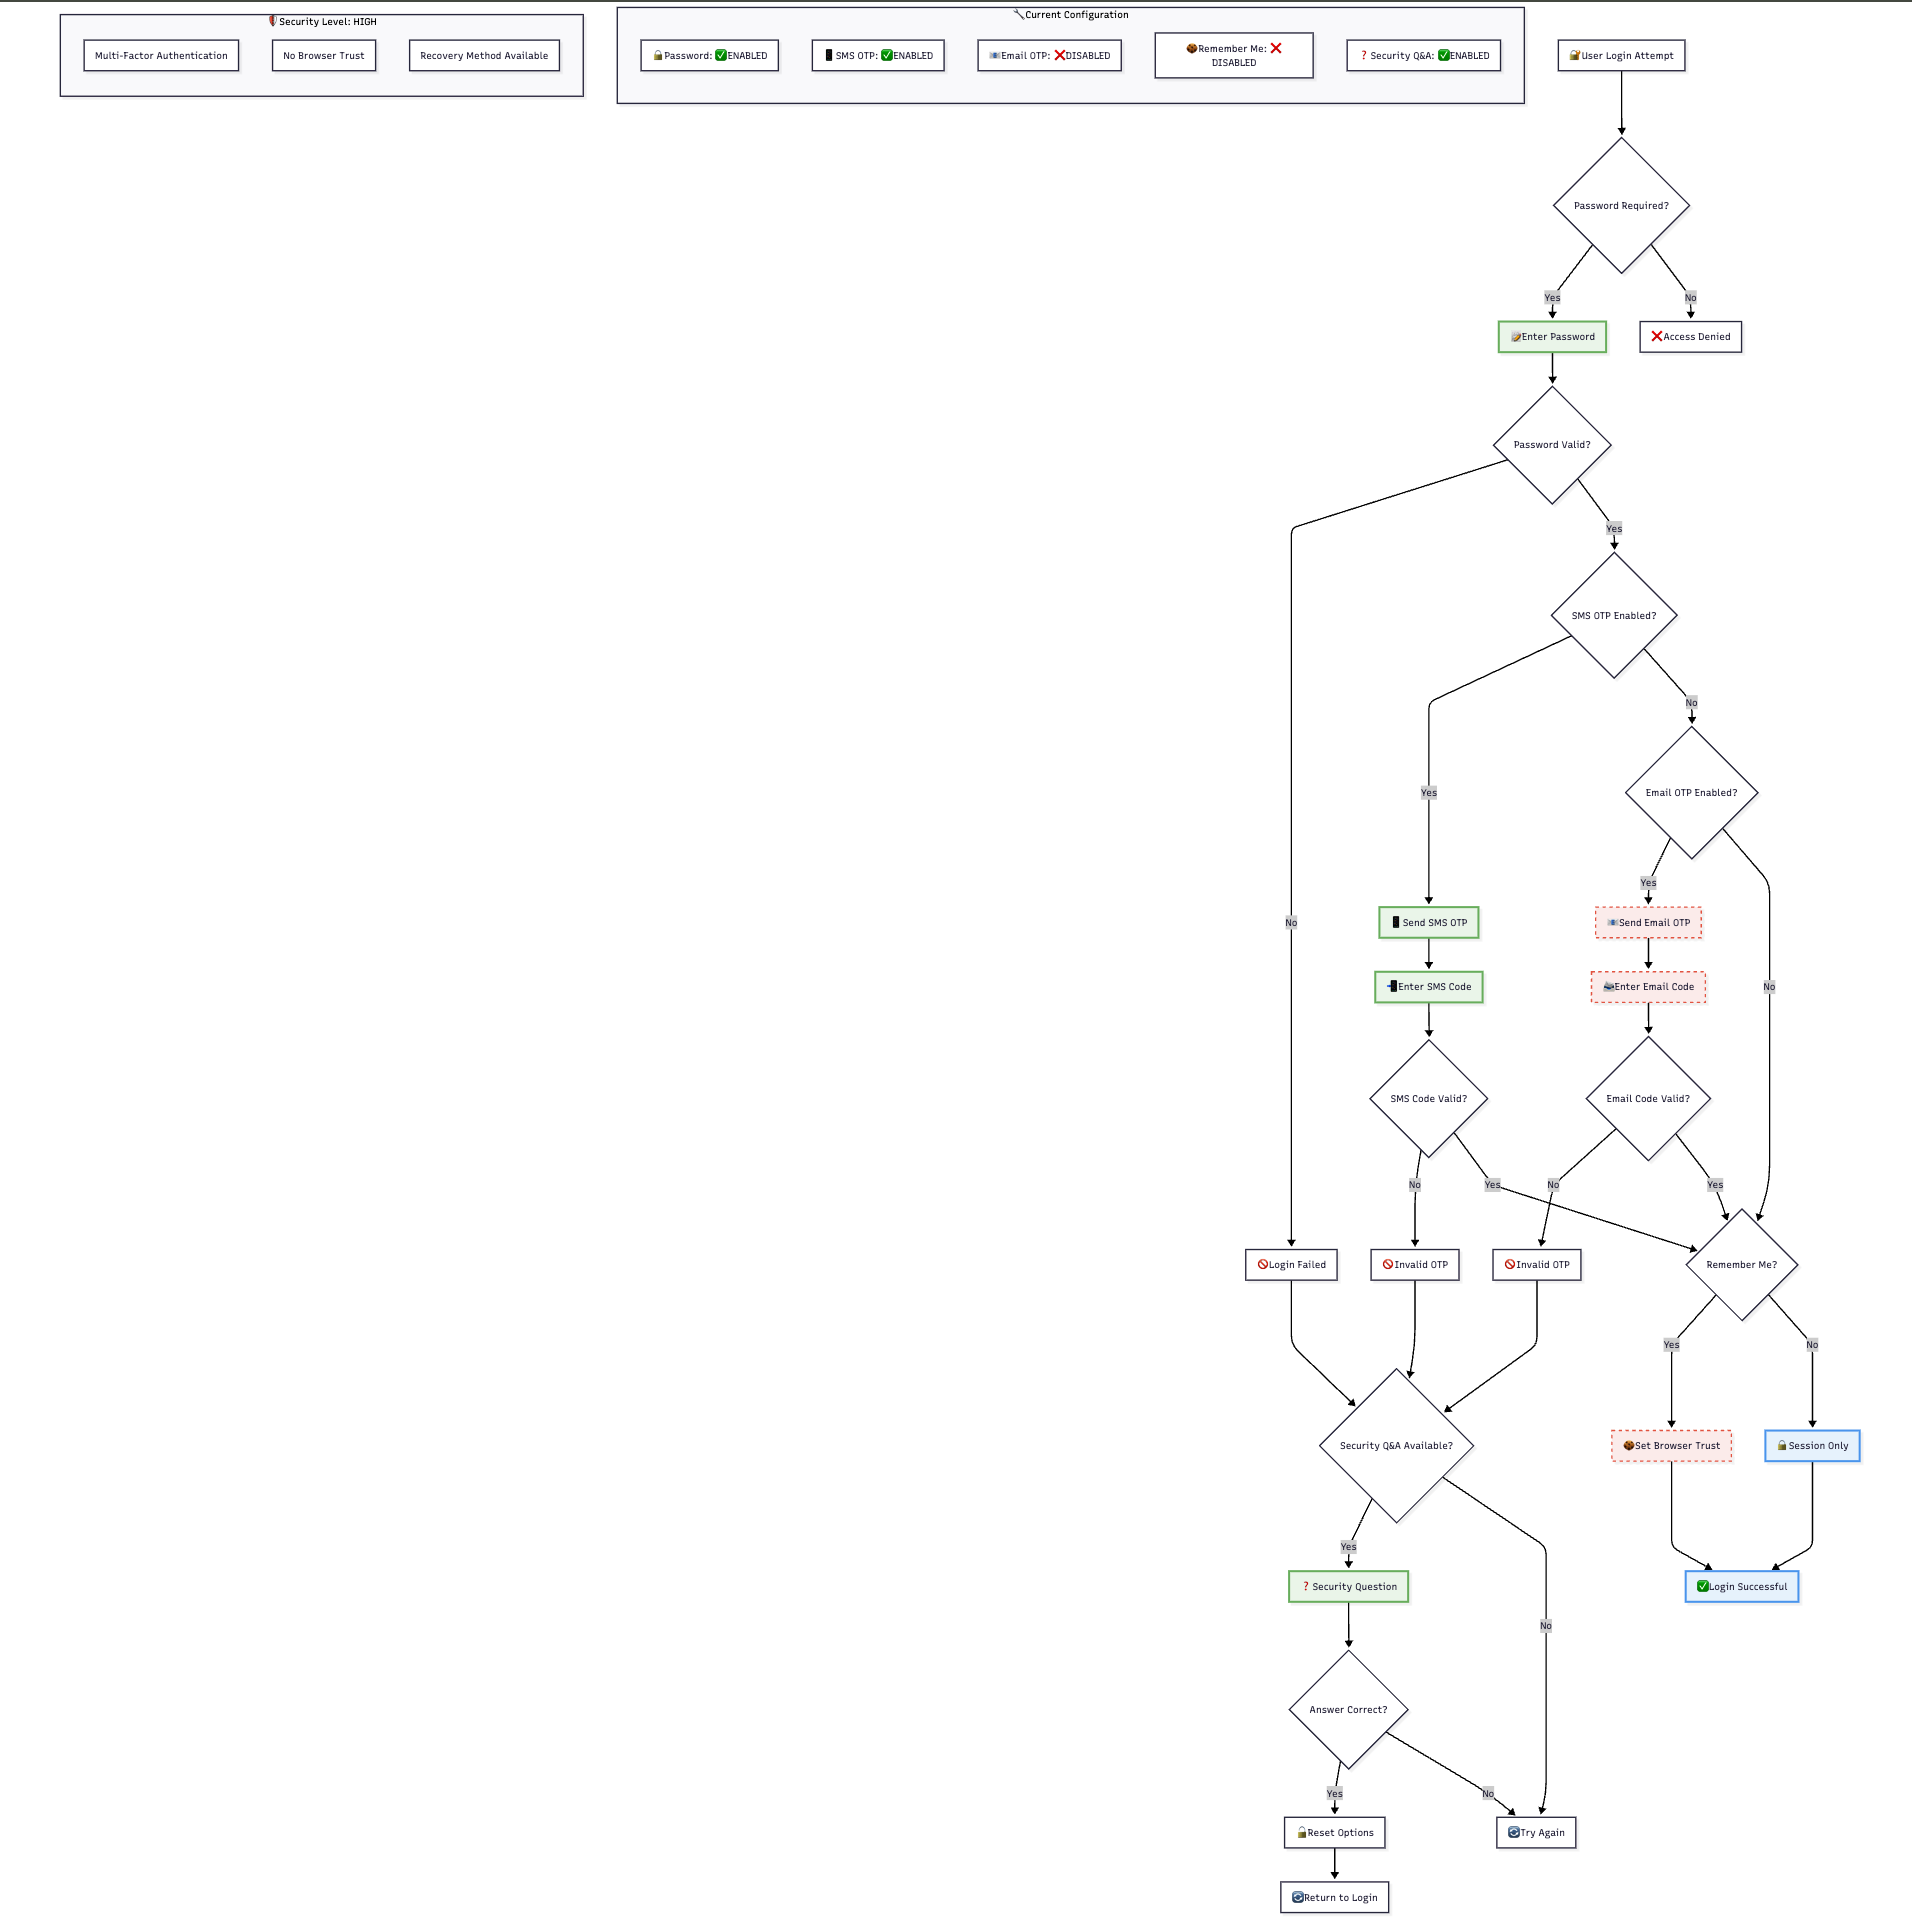Select the Security Q&A Available? diamond
This screenshot has width=1912, height=1918.
coord(1396,1446)
